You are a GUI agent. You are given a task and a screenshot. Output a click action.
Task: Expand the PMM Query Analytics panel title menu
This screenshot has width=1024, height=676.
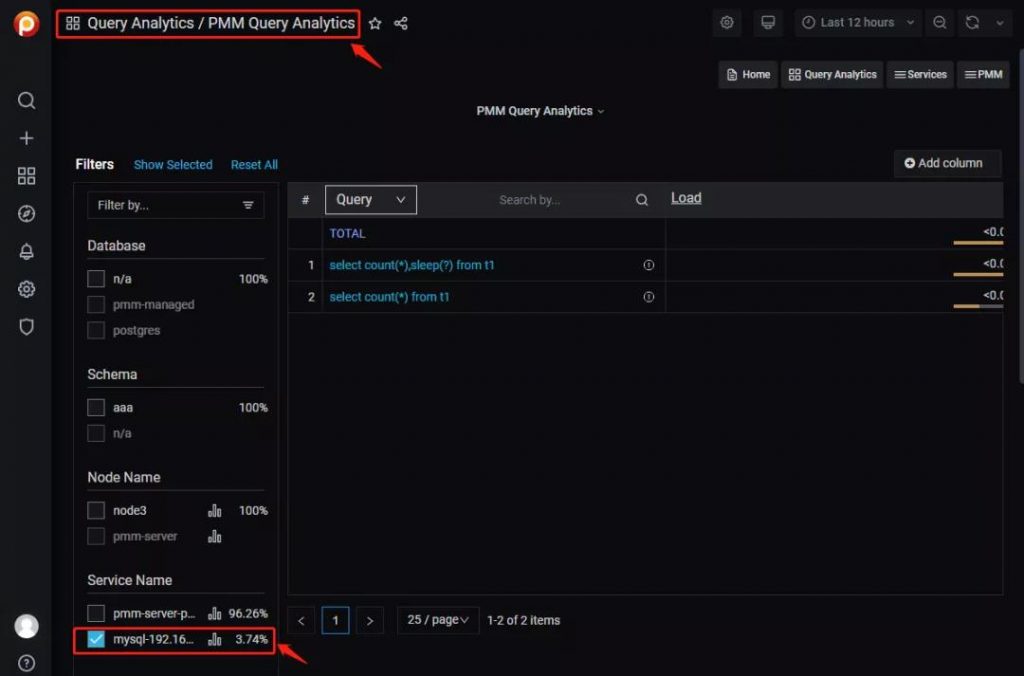[x=540, y=111]
